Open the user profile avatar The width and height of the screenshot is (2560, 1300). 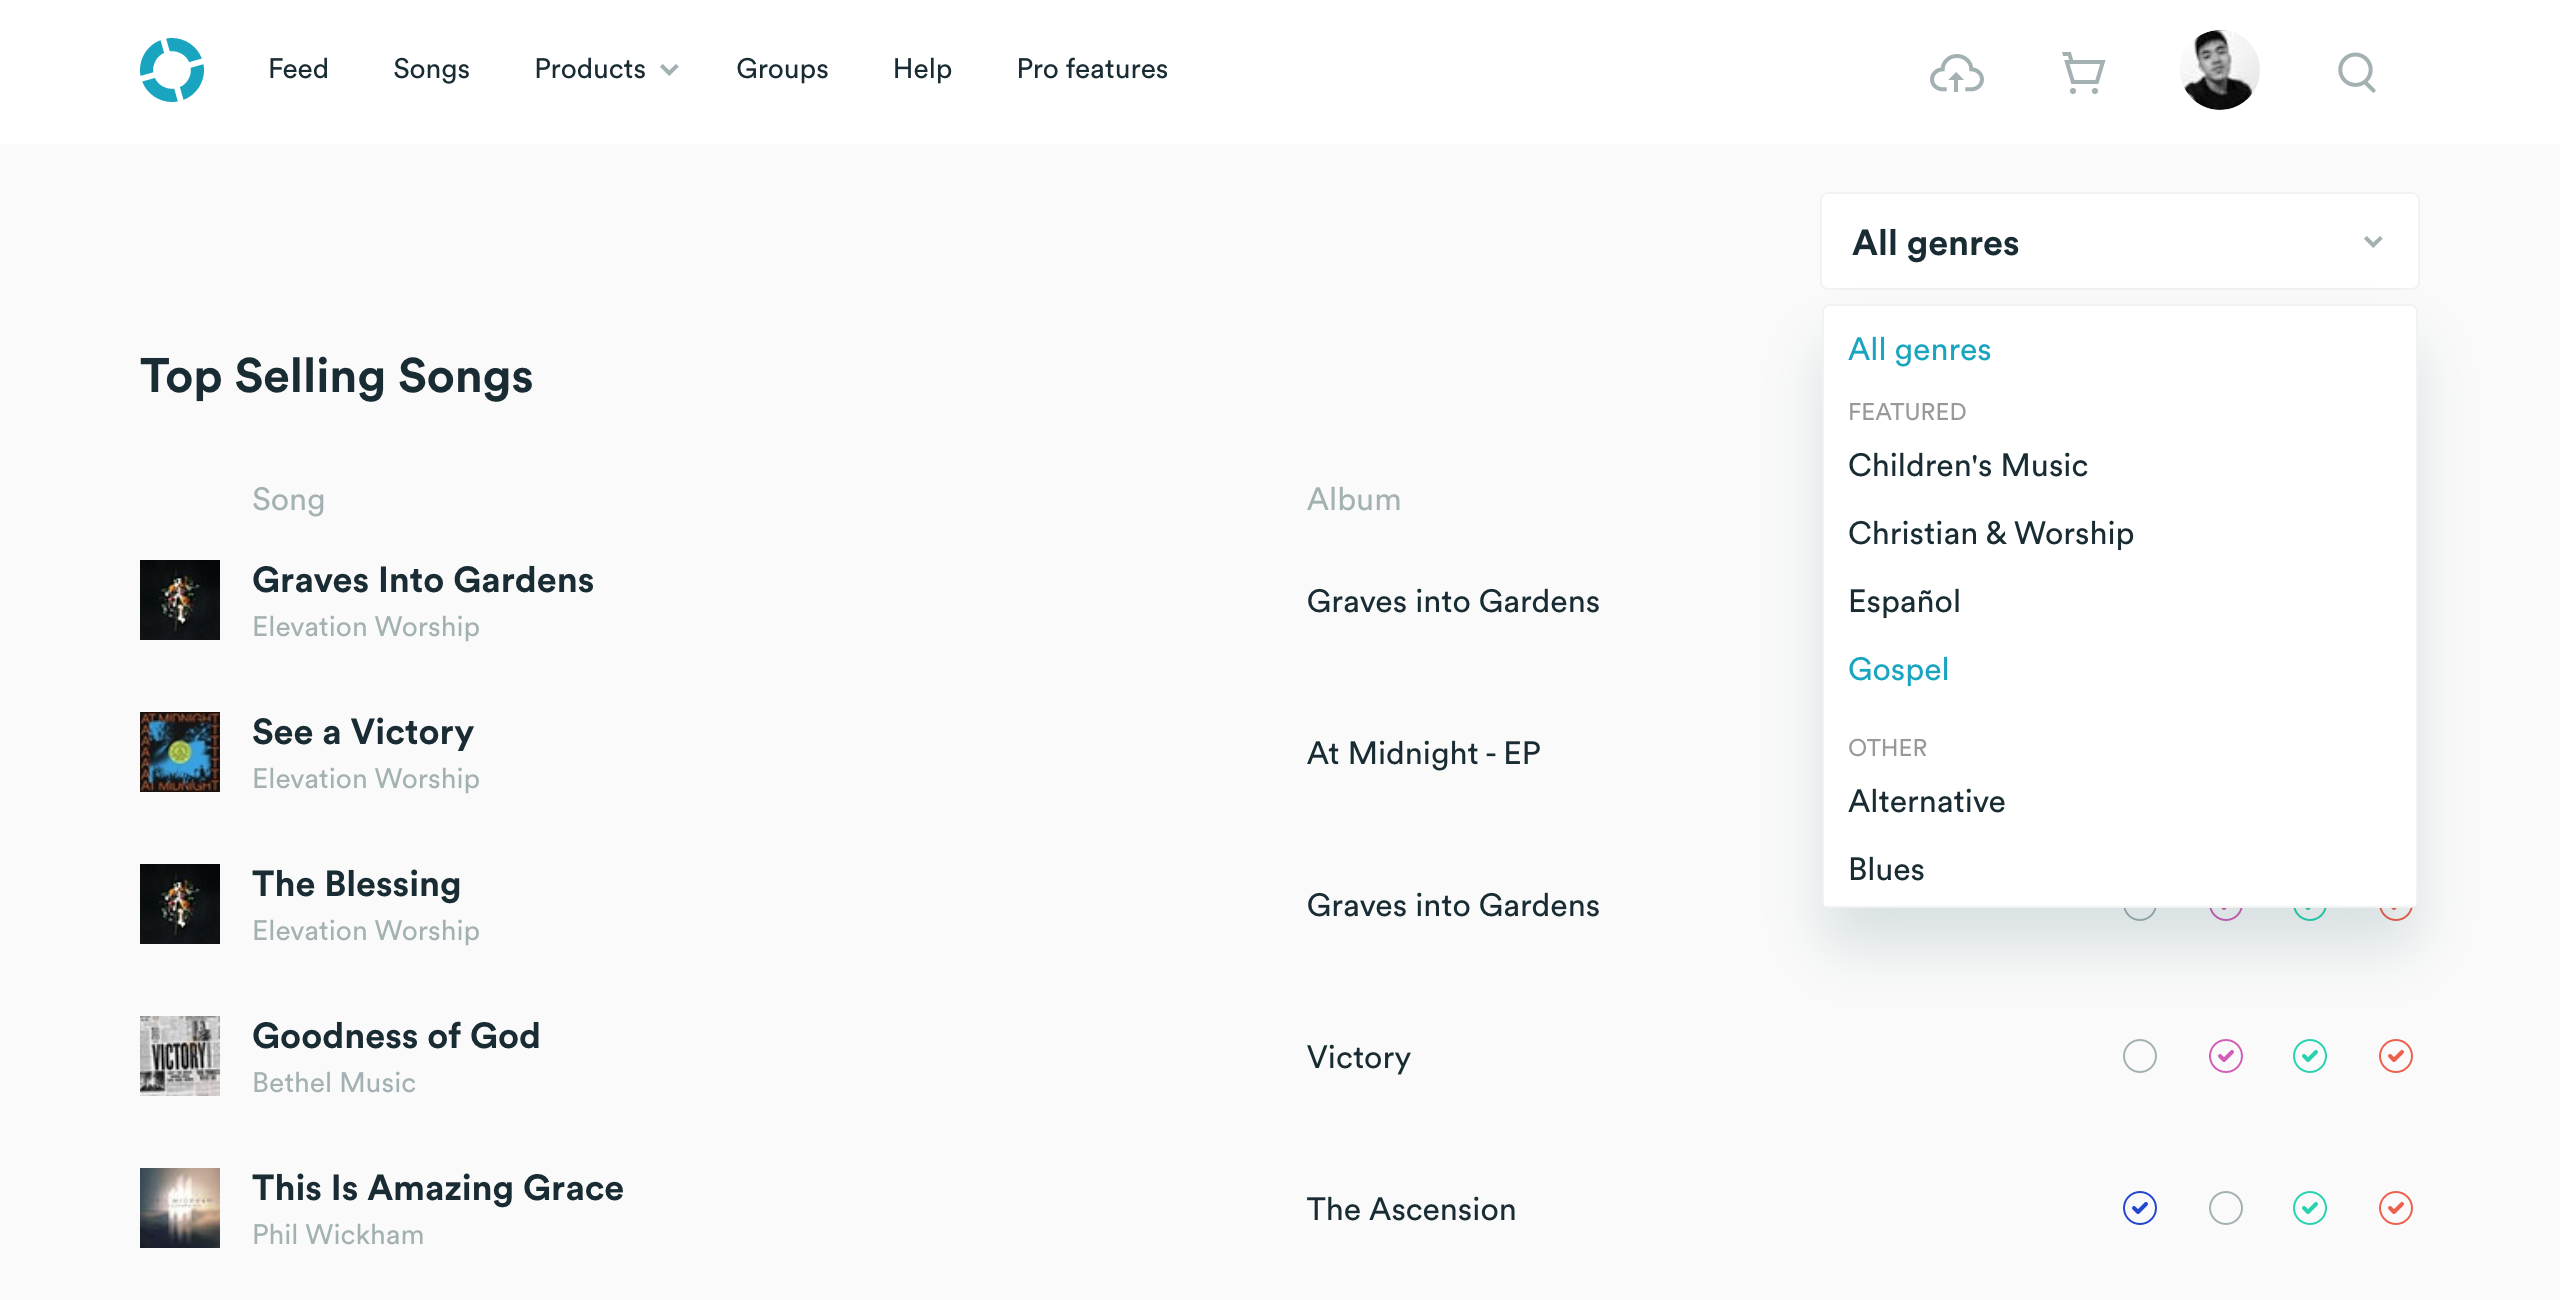click(x=2219, y=70)
